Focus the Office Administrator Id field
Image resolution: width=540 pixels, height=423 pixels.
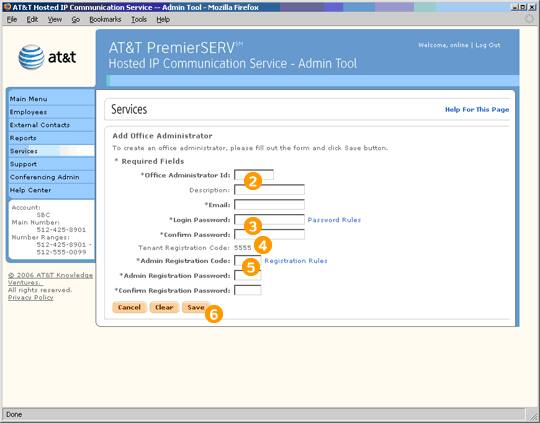pyautogui.click(x=254, y=175)
